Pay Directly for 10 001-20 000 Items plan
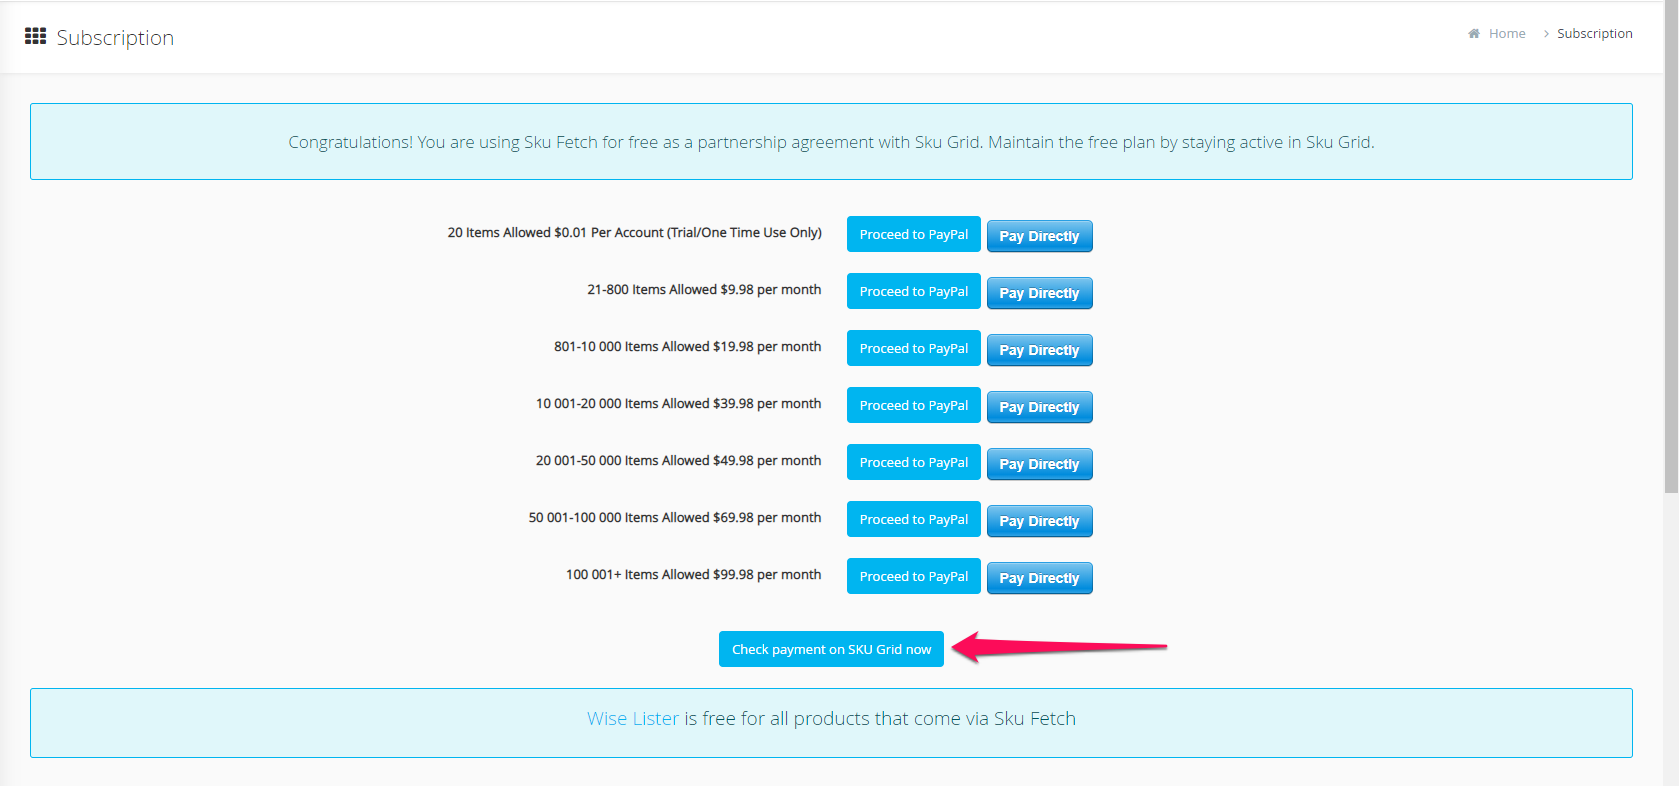This screenshot has width=1679, height=786. coord(1039,407)
